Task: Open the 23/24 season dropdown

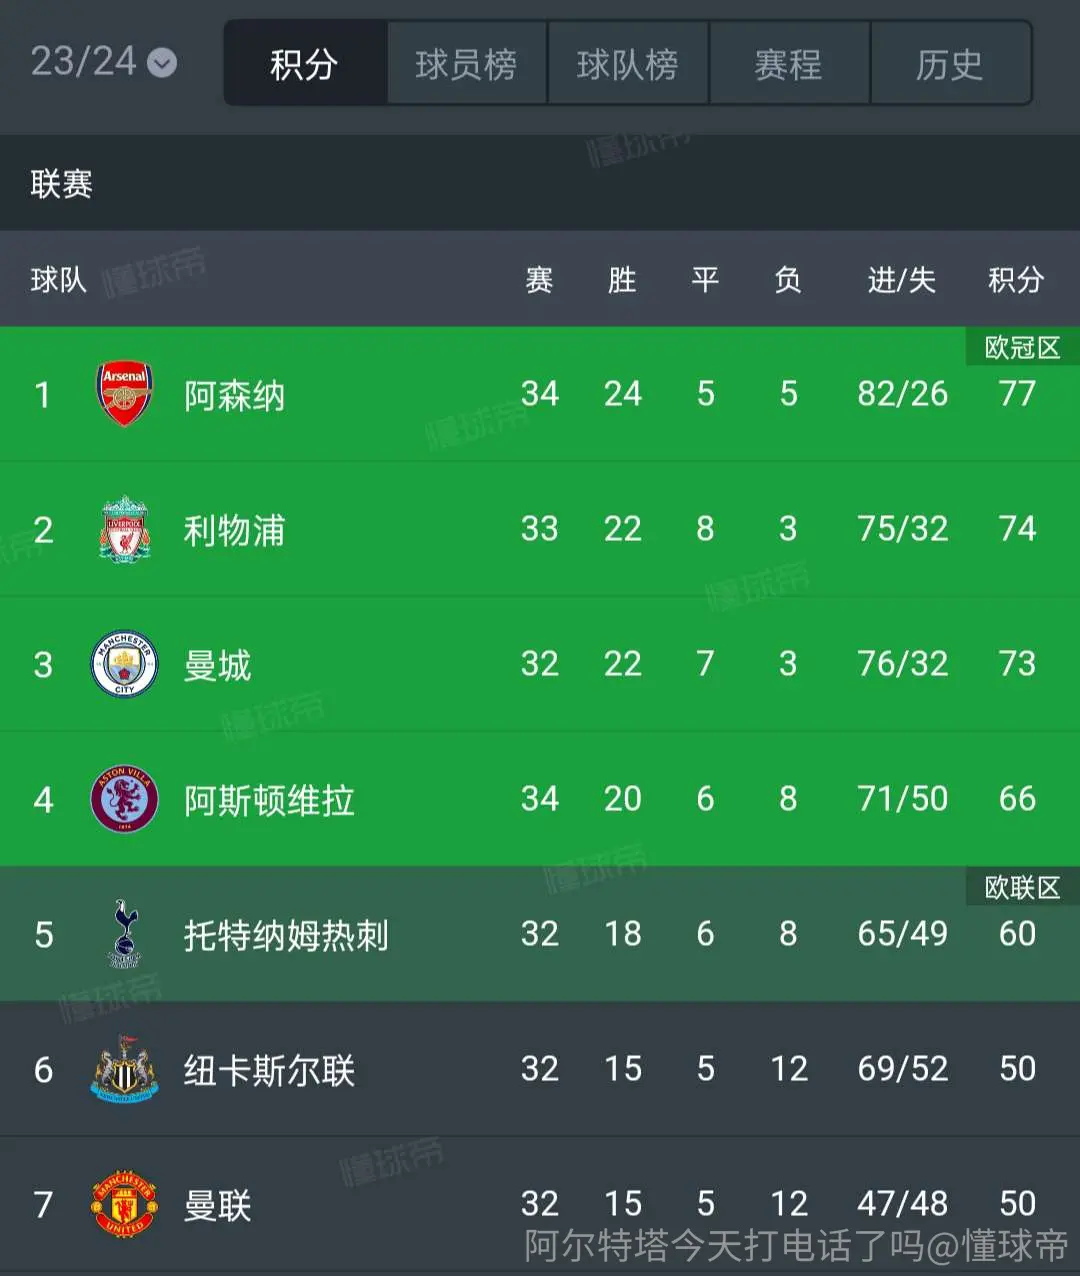Action: click(104, 62)
